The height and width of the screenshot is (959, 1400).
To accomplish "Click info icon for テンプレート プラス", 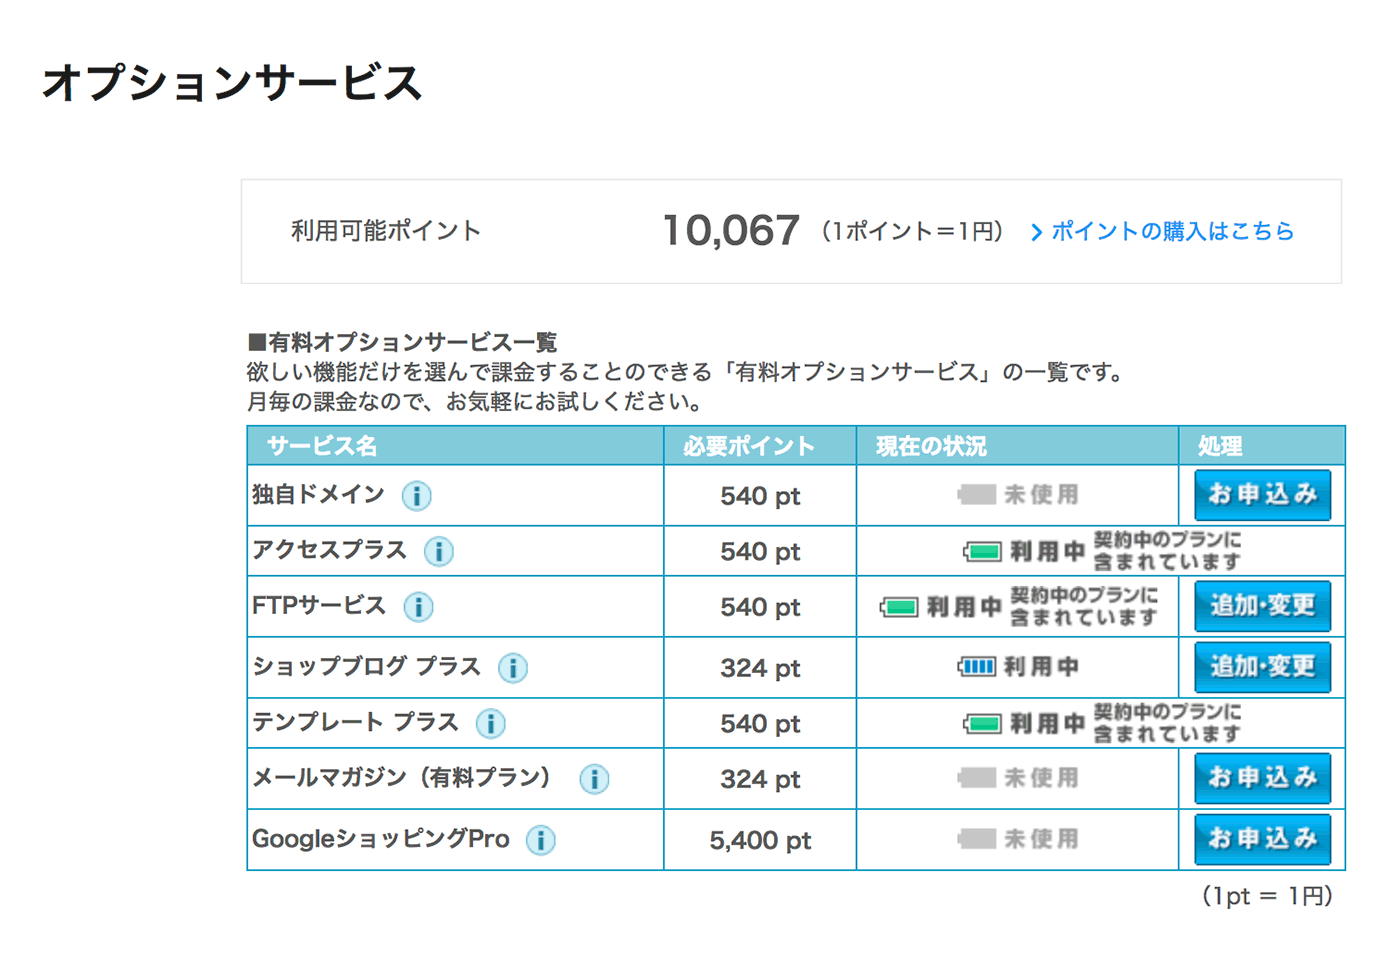I will pos(490,724).
